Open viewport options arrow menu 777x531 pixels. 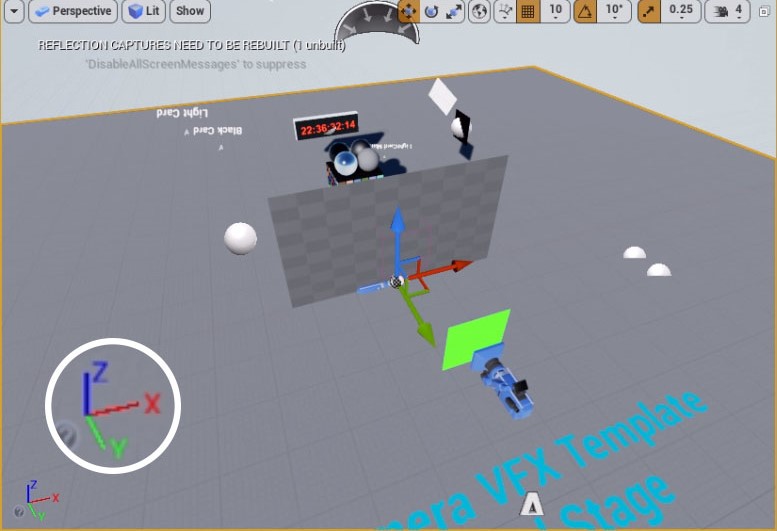(14, 11)
